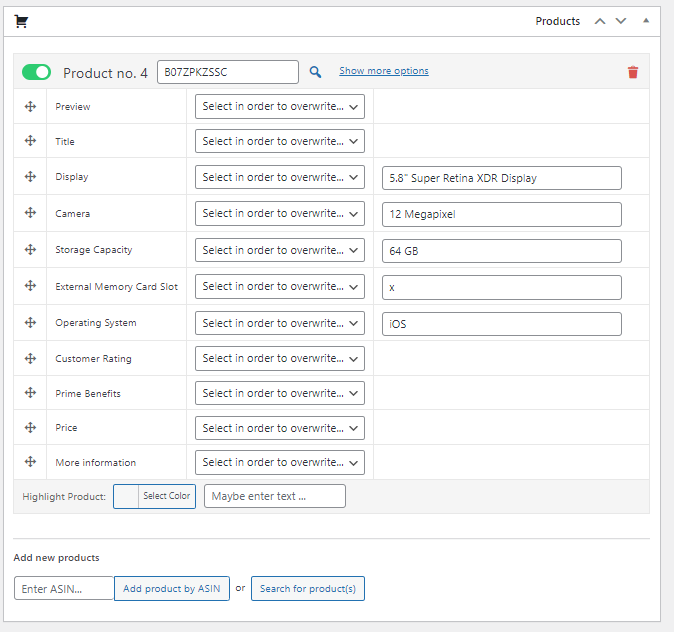Click the ASIN field containing B07ZPKZSSC
Image resolution: width=674 pixels, height=632 pixels.
click(x=228, y=72)
